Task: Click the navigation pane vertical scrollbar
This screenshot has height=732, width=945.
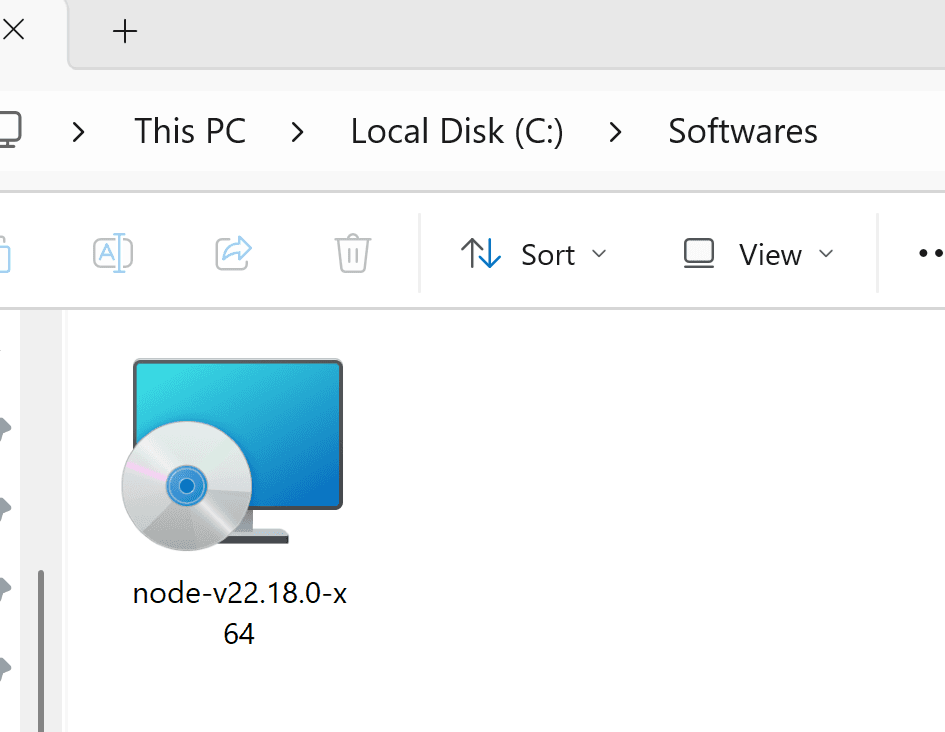Action: point(41,651)
